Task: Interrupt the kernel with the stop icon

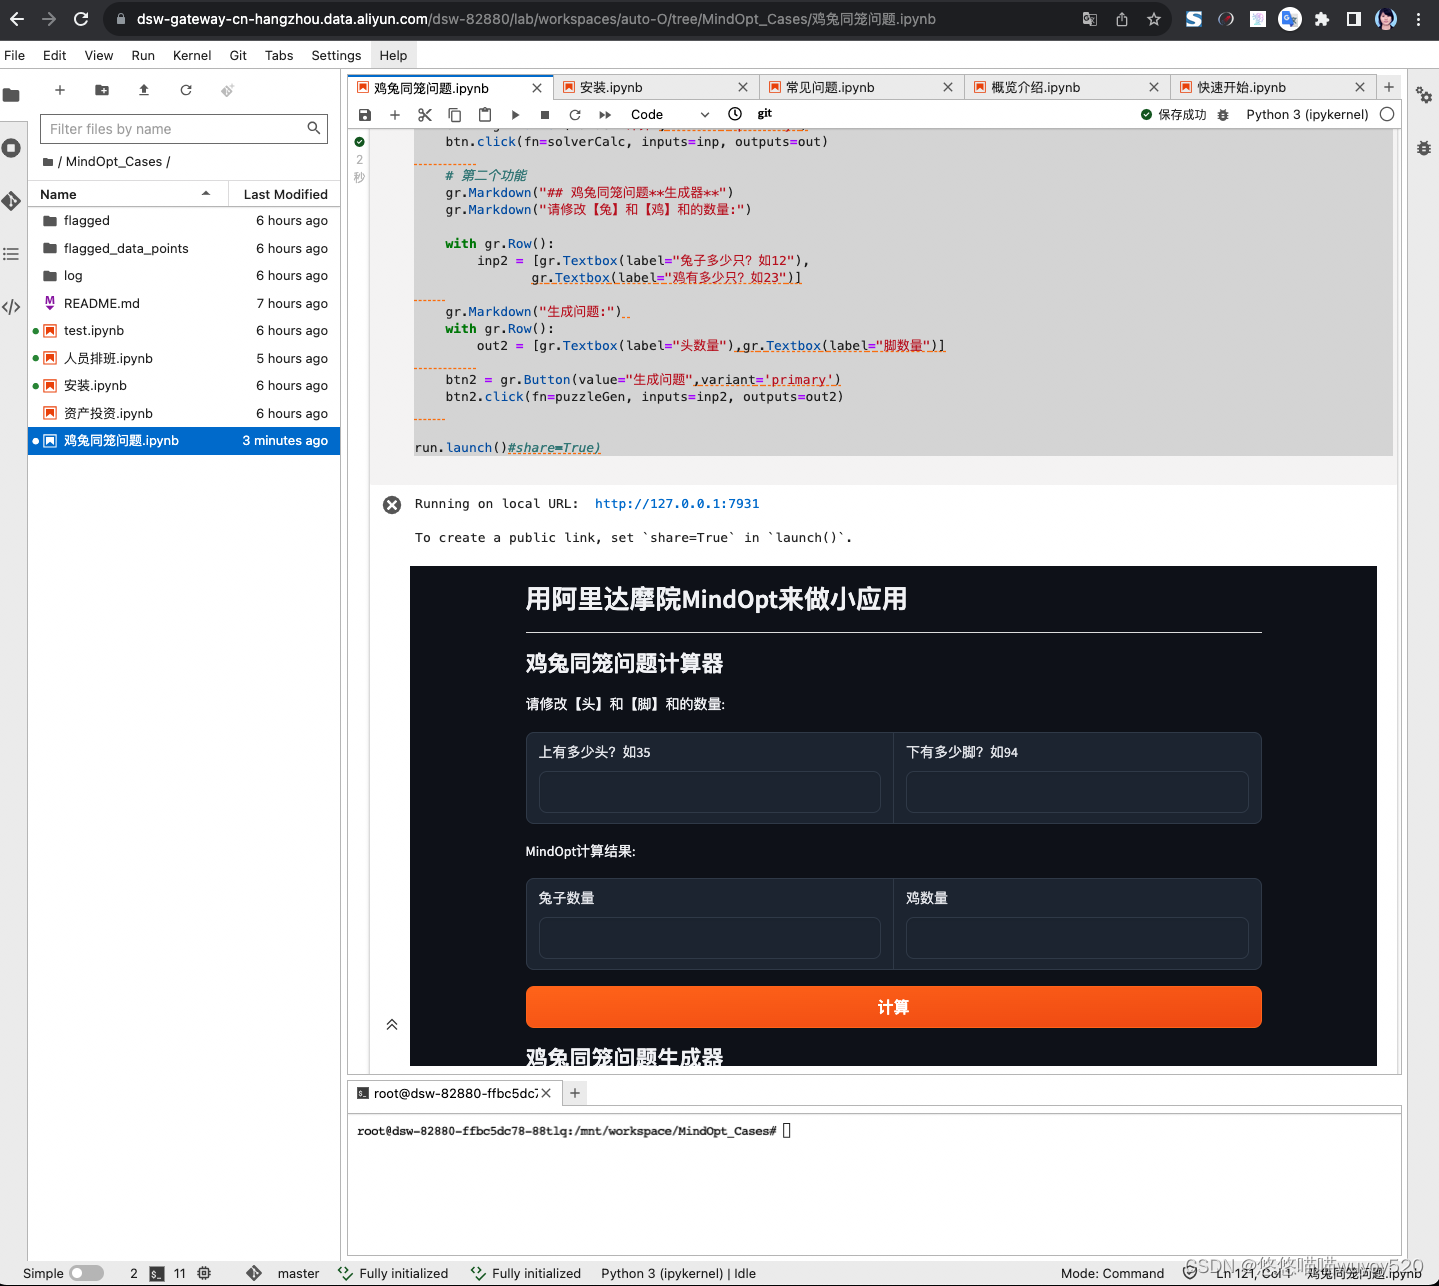Action: point(545,115)
